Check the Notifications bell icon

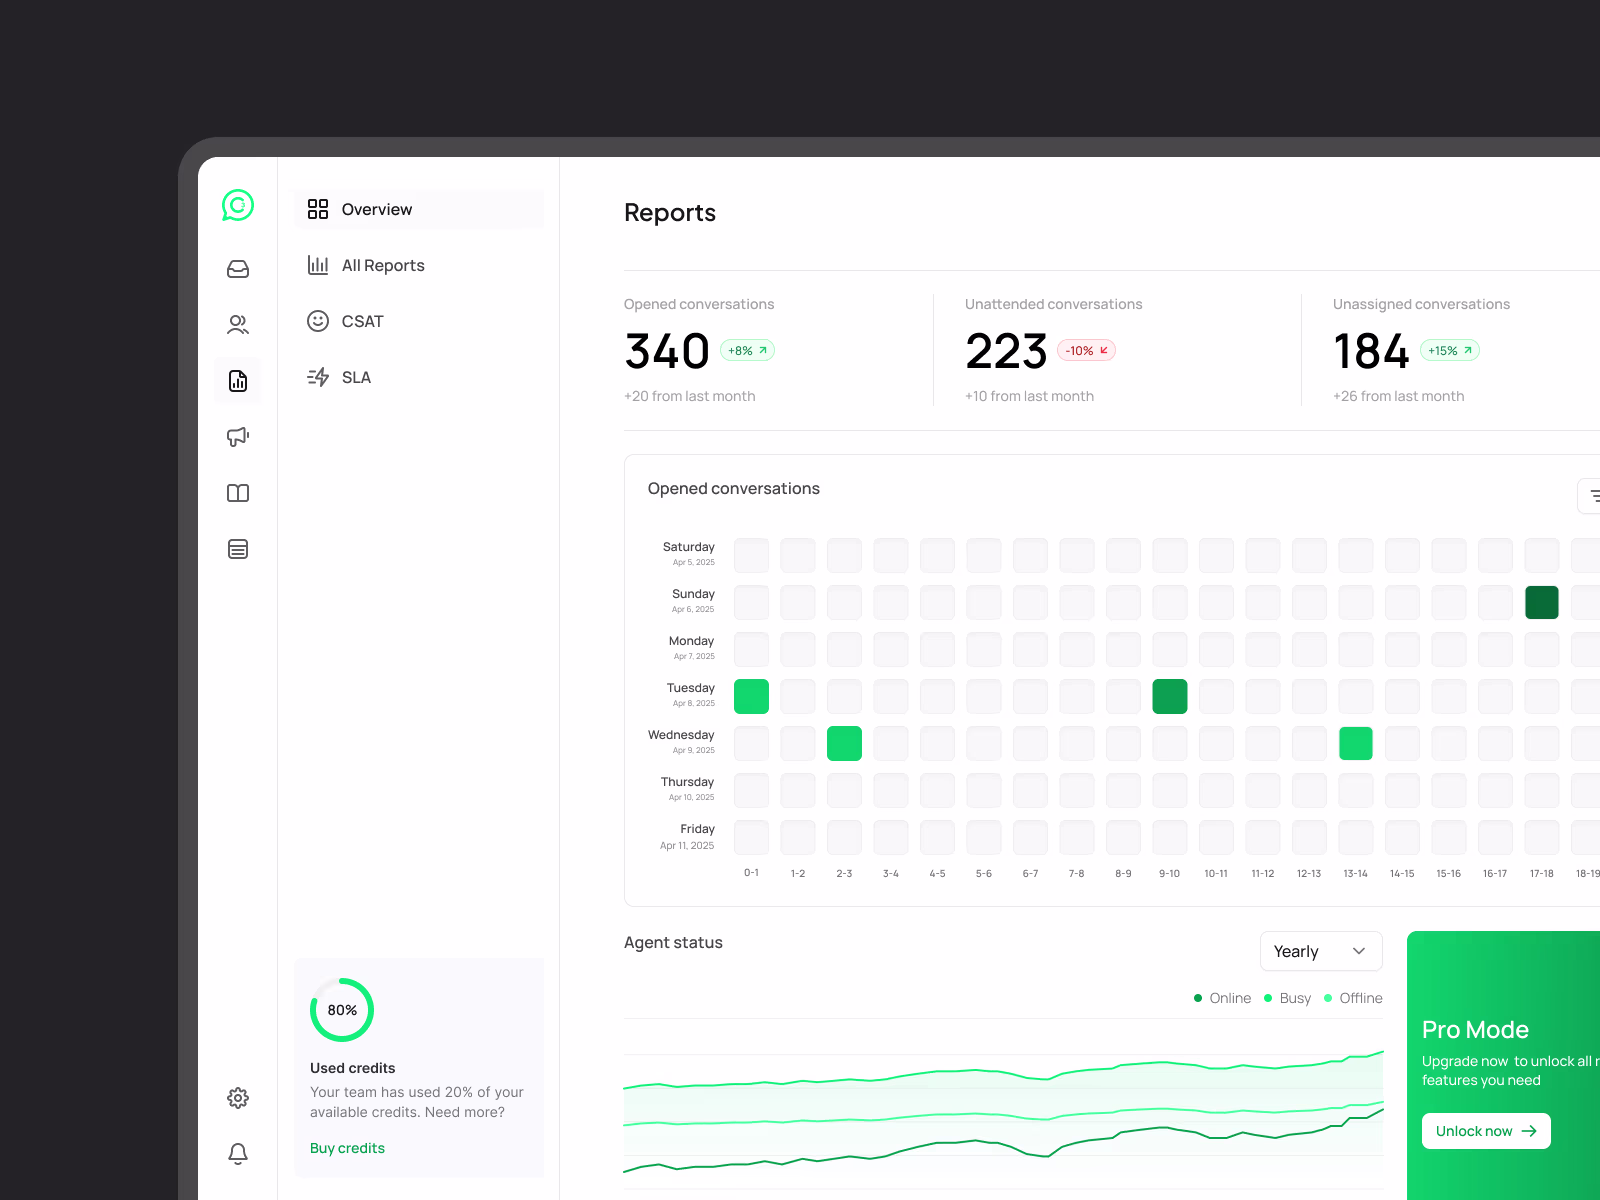click(237, 1153)
